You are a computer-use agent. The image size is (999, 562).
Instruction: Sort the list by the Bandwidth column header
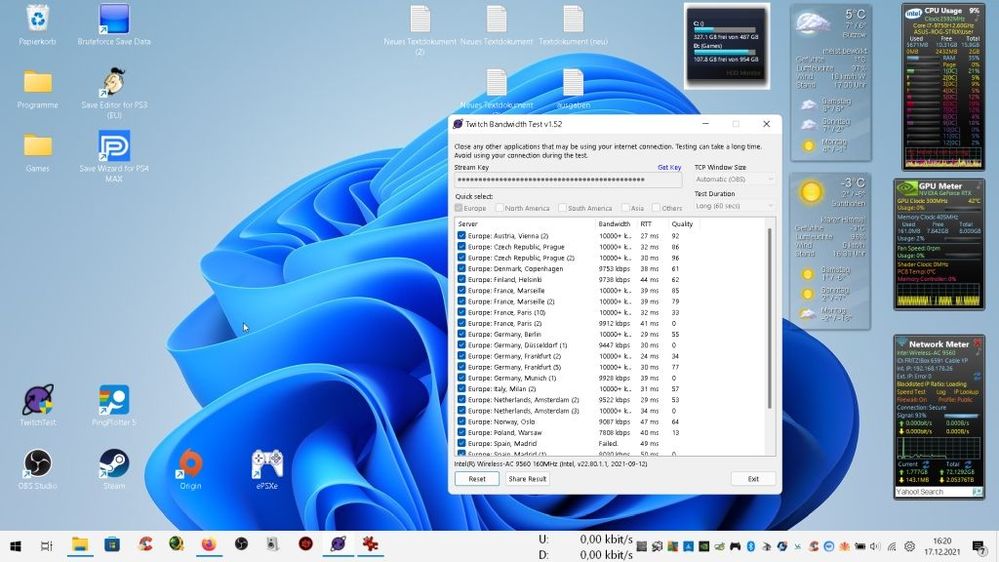coord(613,224)
